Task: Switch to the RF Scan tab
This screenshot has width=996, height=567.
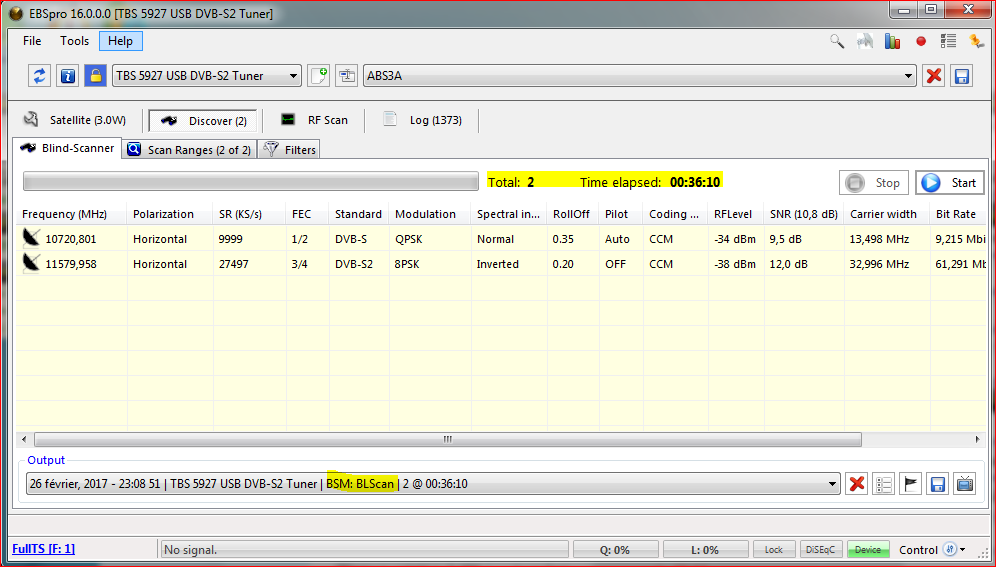Action: (x=315, y=120)
